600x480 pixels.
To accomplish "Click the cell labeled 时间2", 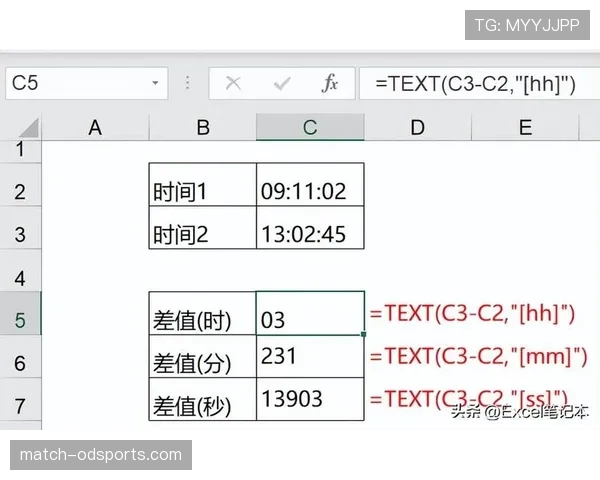I will click(x=202, y=228).
